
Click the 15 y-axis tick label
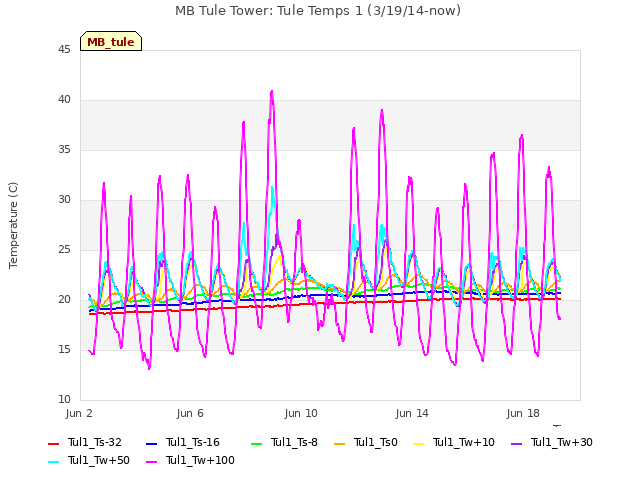[x=64, y=350]
